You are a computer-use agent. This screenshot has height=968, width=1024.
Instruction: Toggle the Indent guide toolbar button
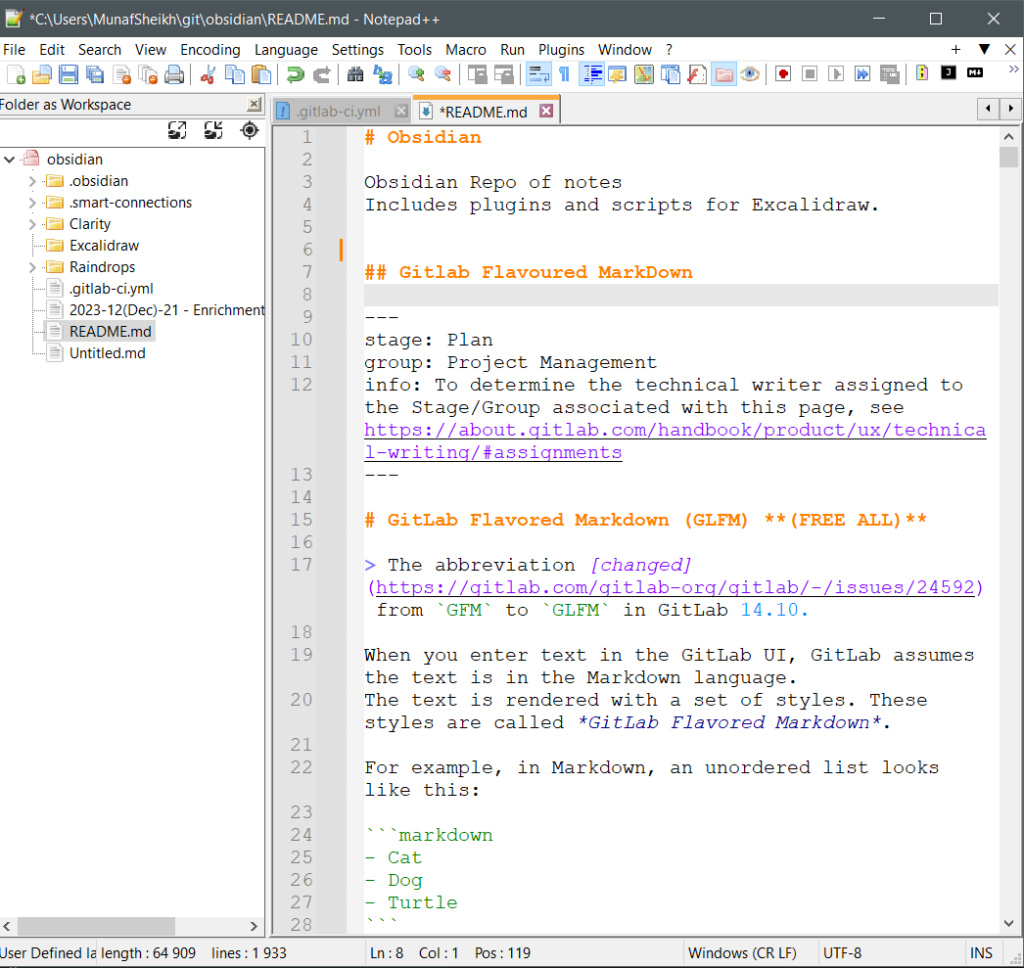click(592, 75)
